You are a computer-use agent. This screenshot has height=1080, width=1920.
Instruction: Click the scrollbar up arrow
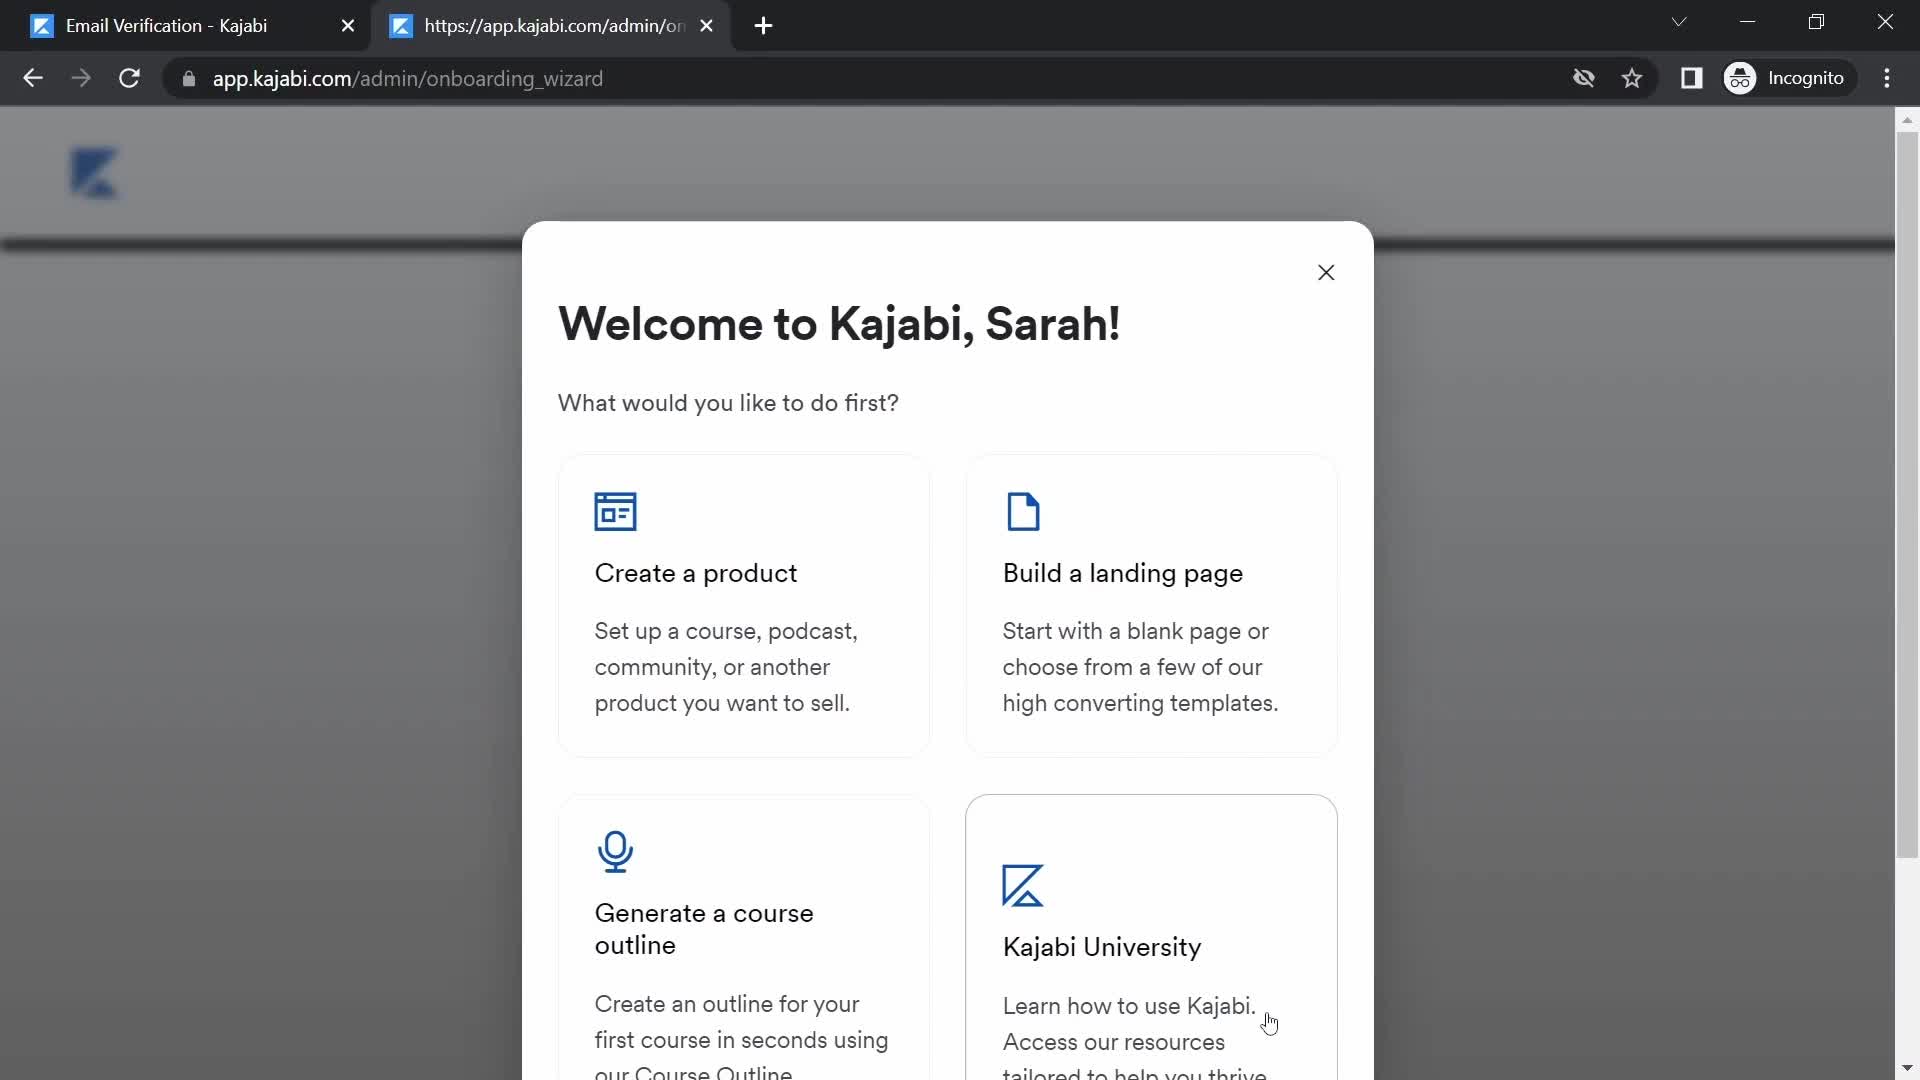coord(1907,119)
